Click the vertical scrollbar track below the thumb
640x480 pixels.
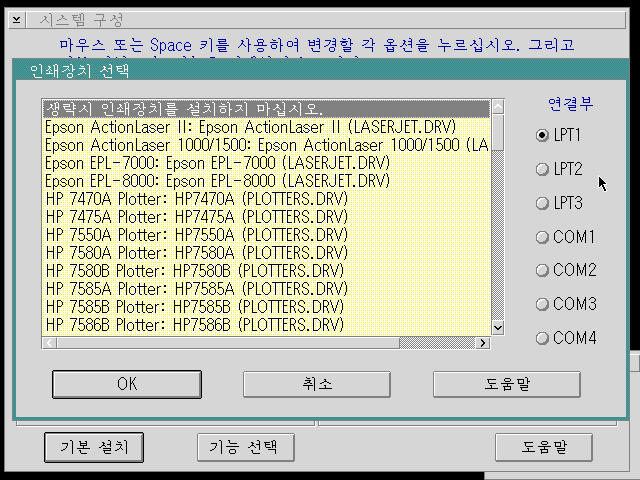tap(498, 236)
